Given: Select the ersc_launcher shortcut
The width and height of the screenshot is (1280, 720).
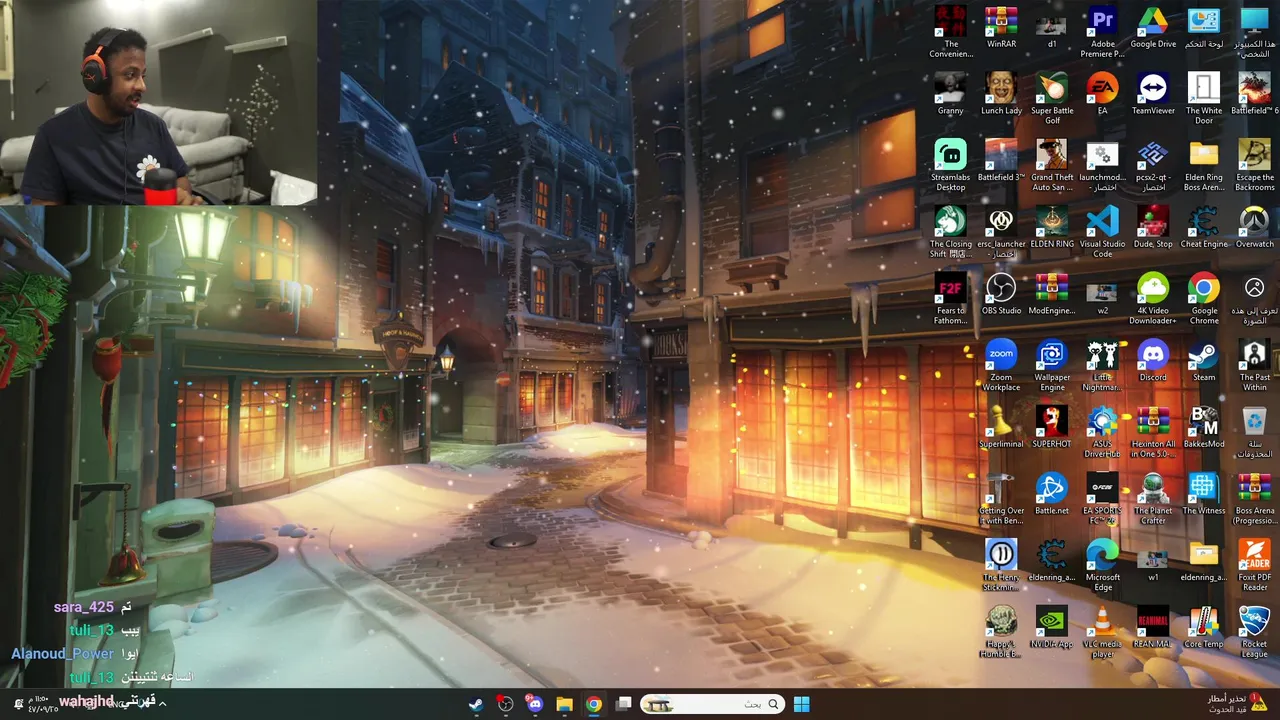Looking at the screenshot, I should 1001,232.
